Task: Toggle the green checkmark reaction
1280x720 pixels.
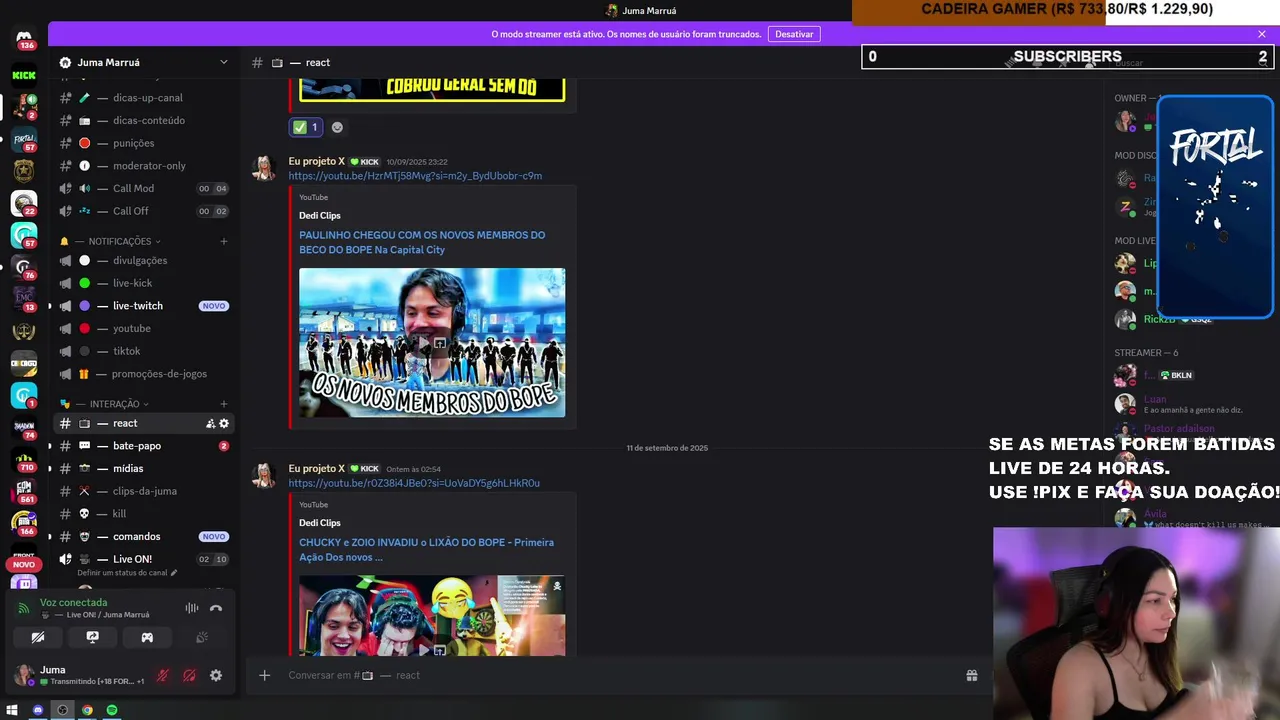Action: point(305,127)
